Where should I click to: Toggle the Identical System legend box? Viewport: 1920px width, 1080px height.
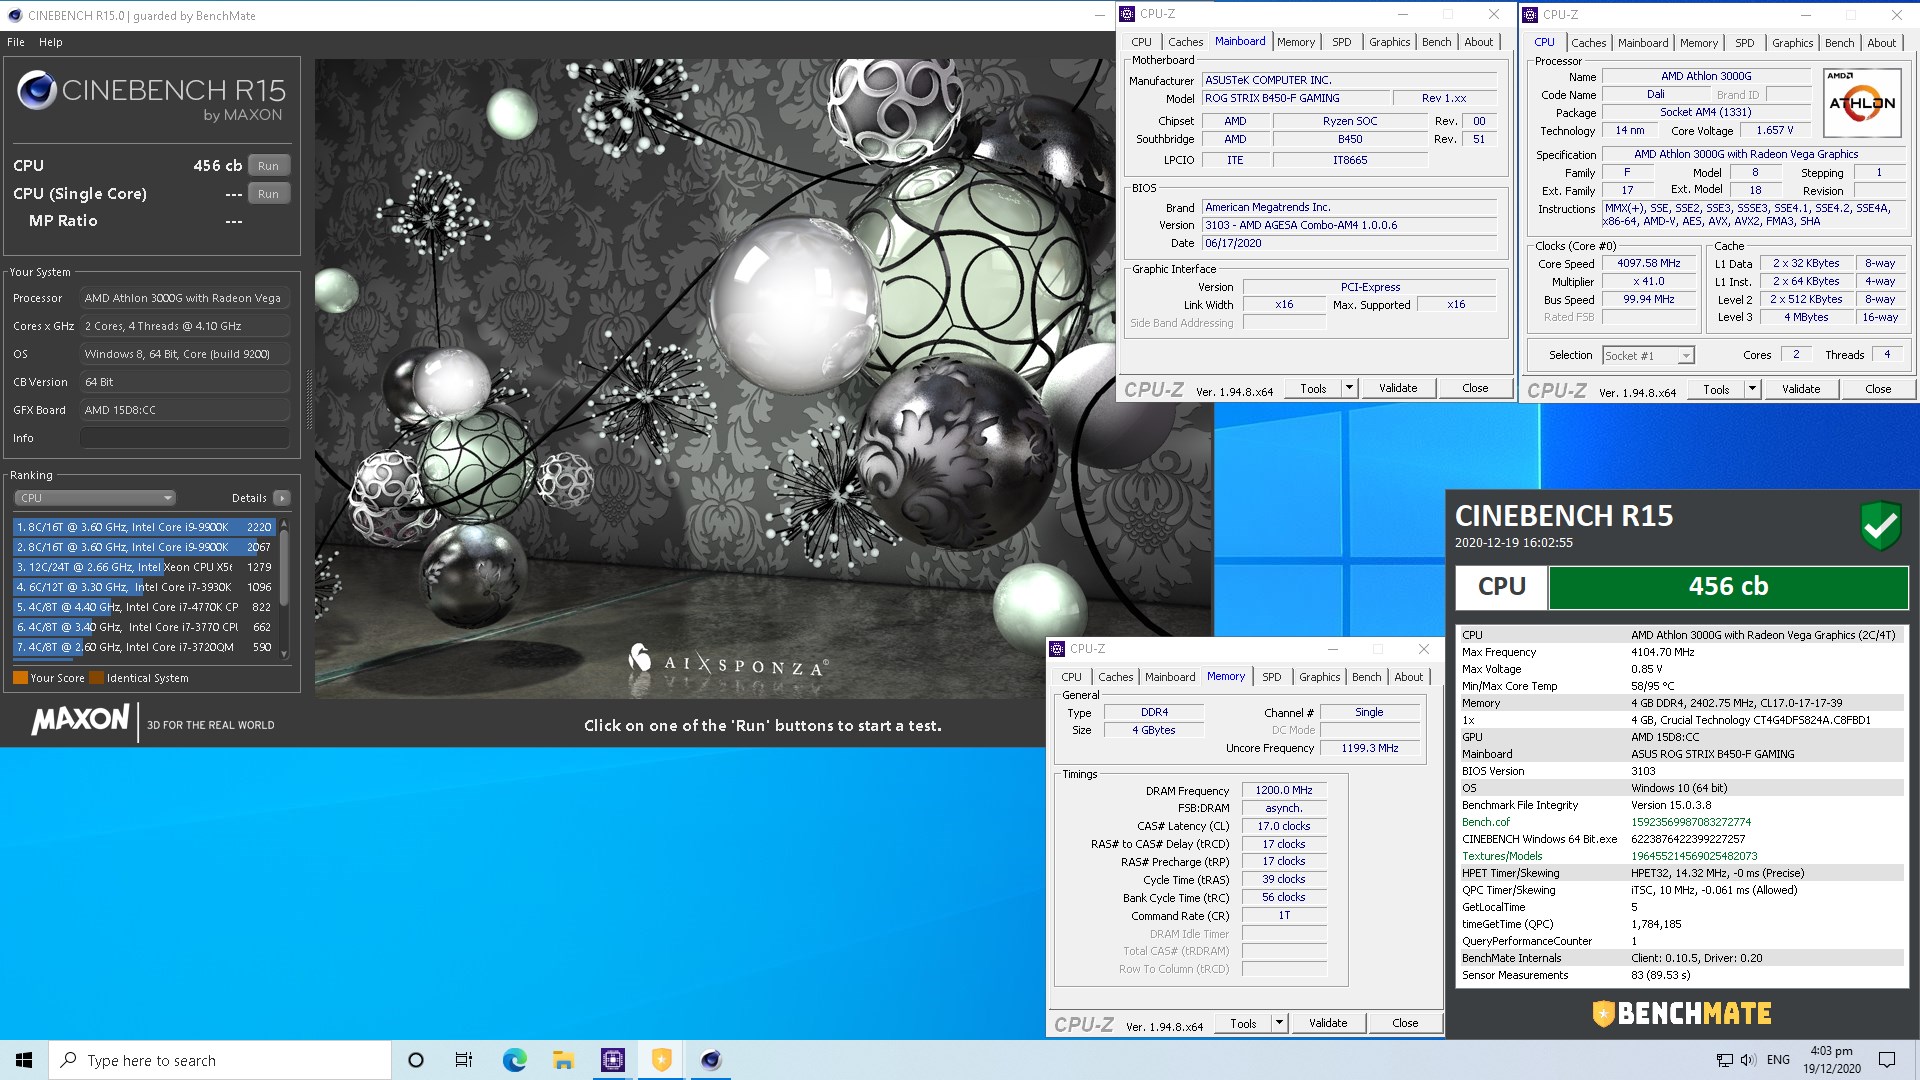pos(96,678)
